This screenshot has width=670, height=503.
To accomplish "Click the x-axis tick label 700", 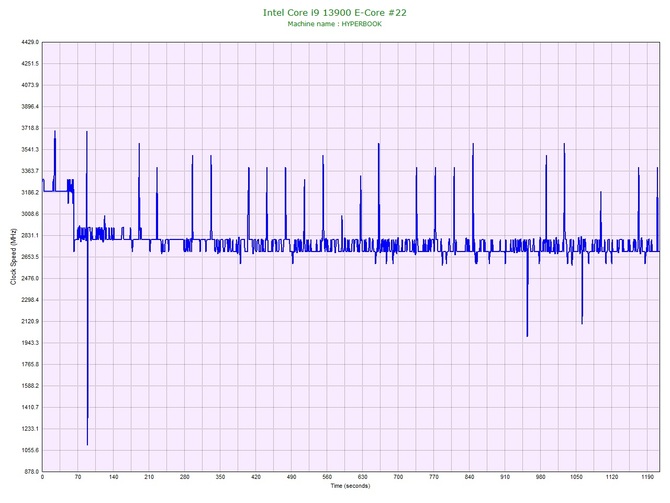I will click(x=398, y=477).
